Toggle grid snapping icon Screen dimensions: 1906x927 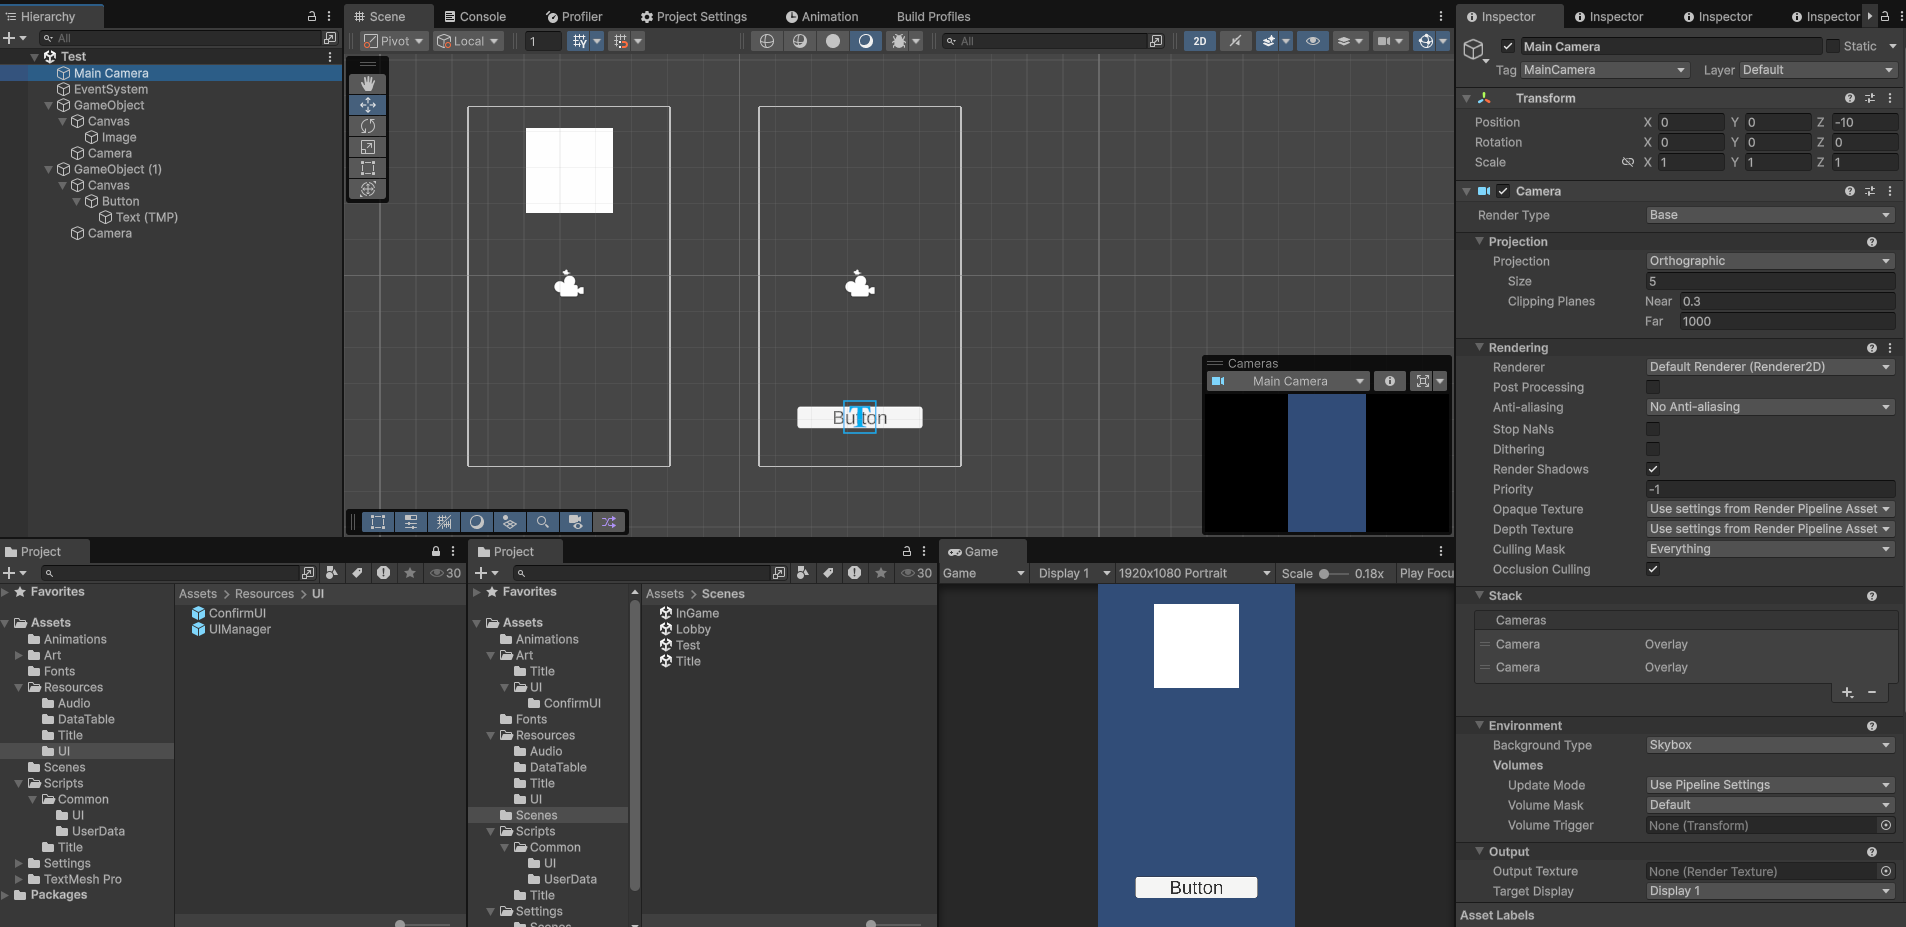(579, 41)
